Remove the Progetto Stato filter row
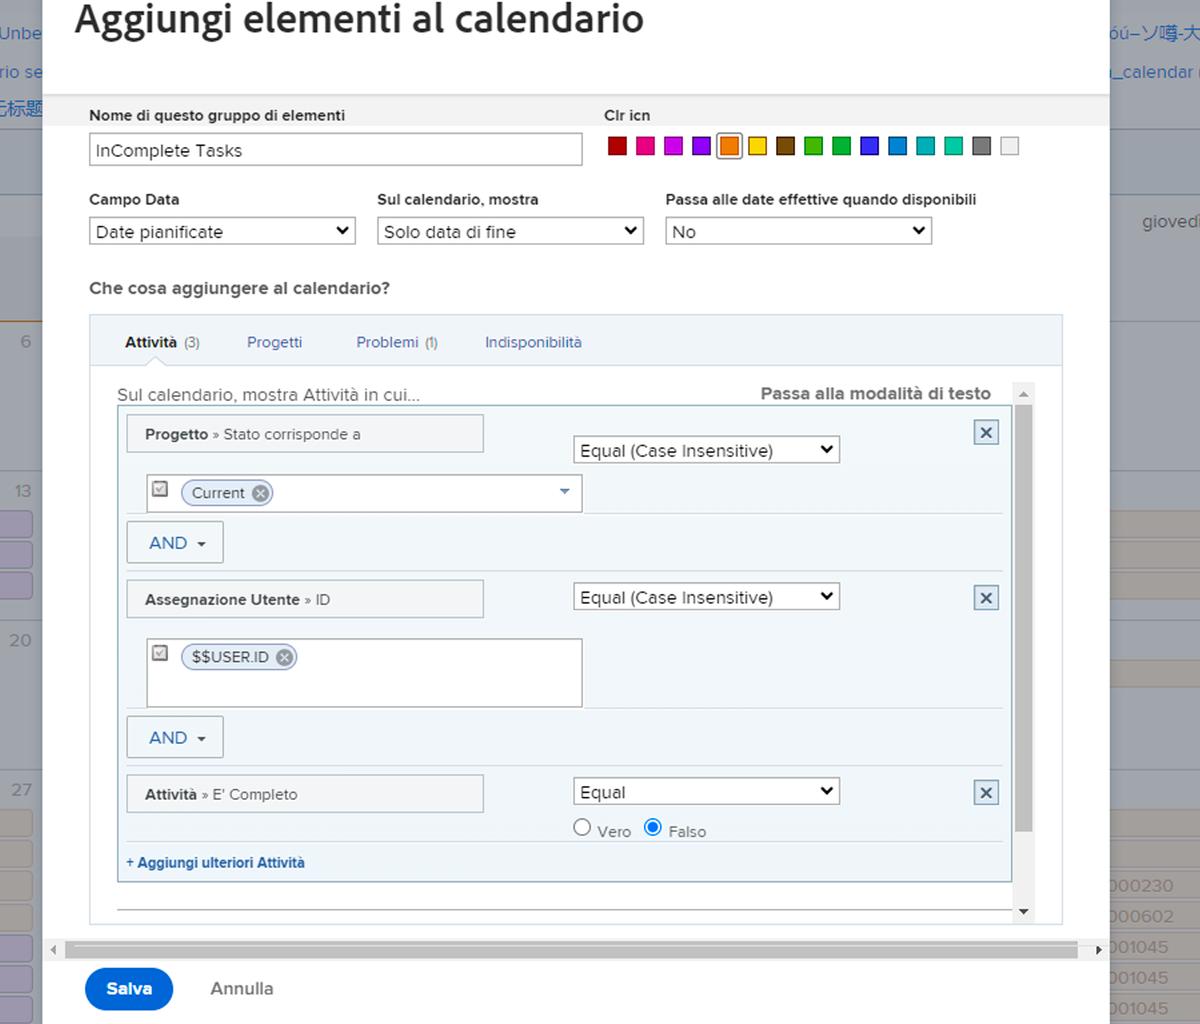 point(985,432)
